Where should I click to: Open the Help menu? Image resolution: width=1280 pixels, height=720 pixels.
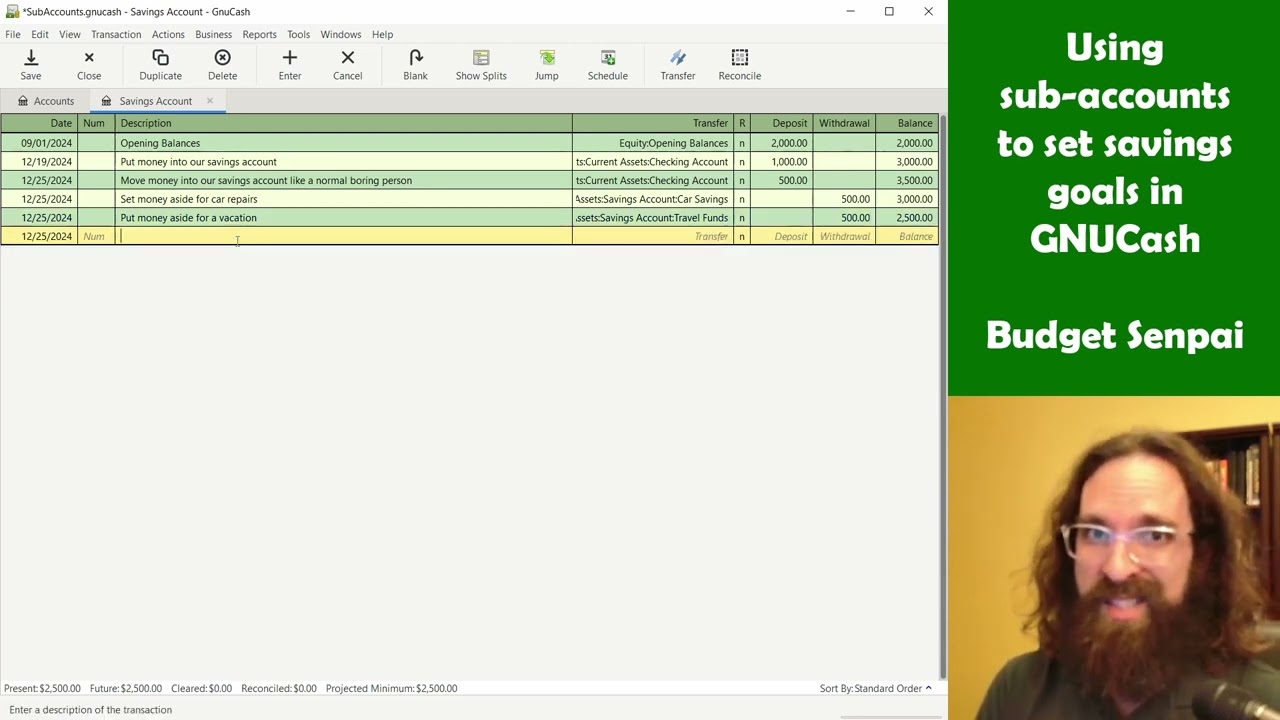382,34
